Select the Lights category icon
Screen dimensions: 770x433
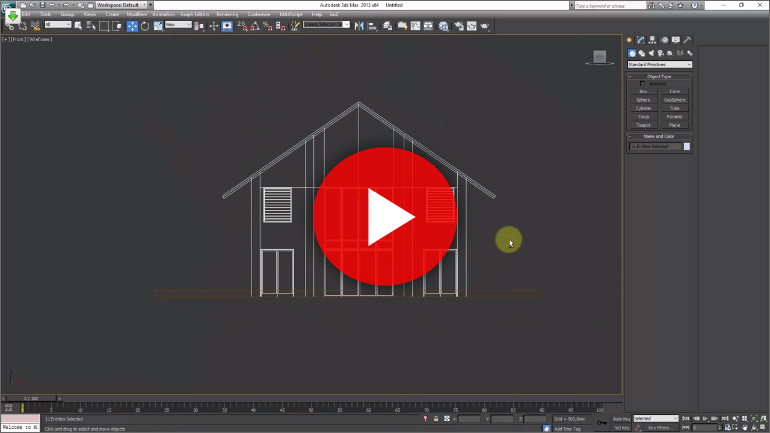[x=651, y=53]
